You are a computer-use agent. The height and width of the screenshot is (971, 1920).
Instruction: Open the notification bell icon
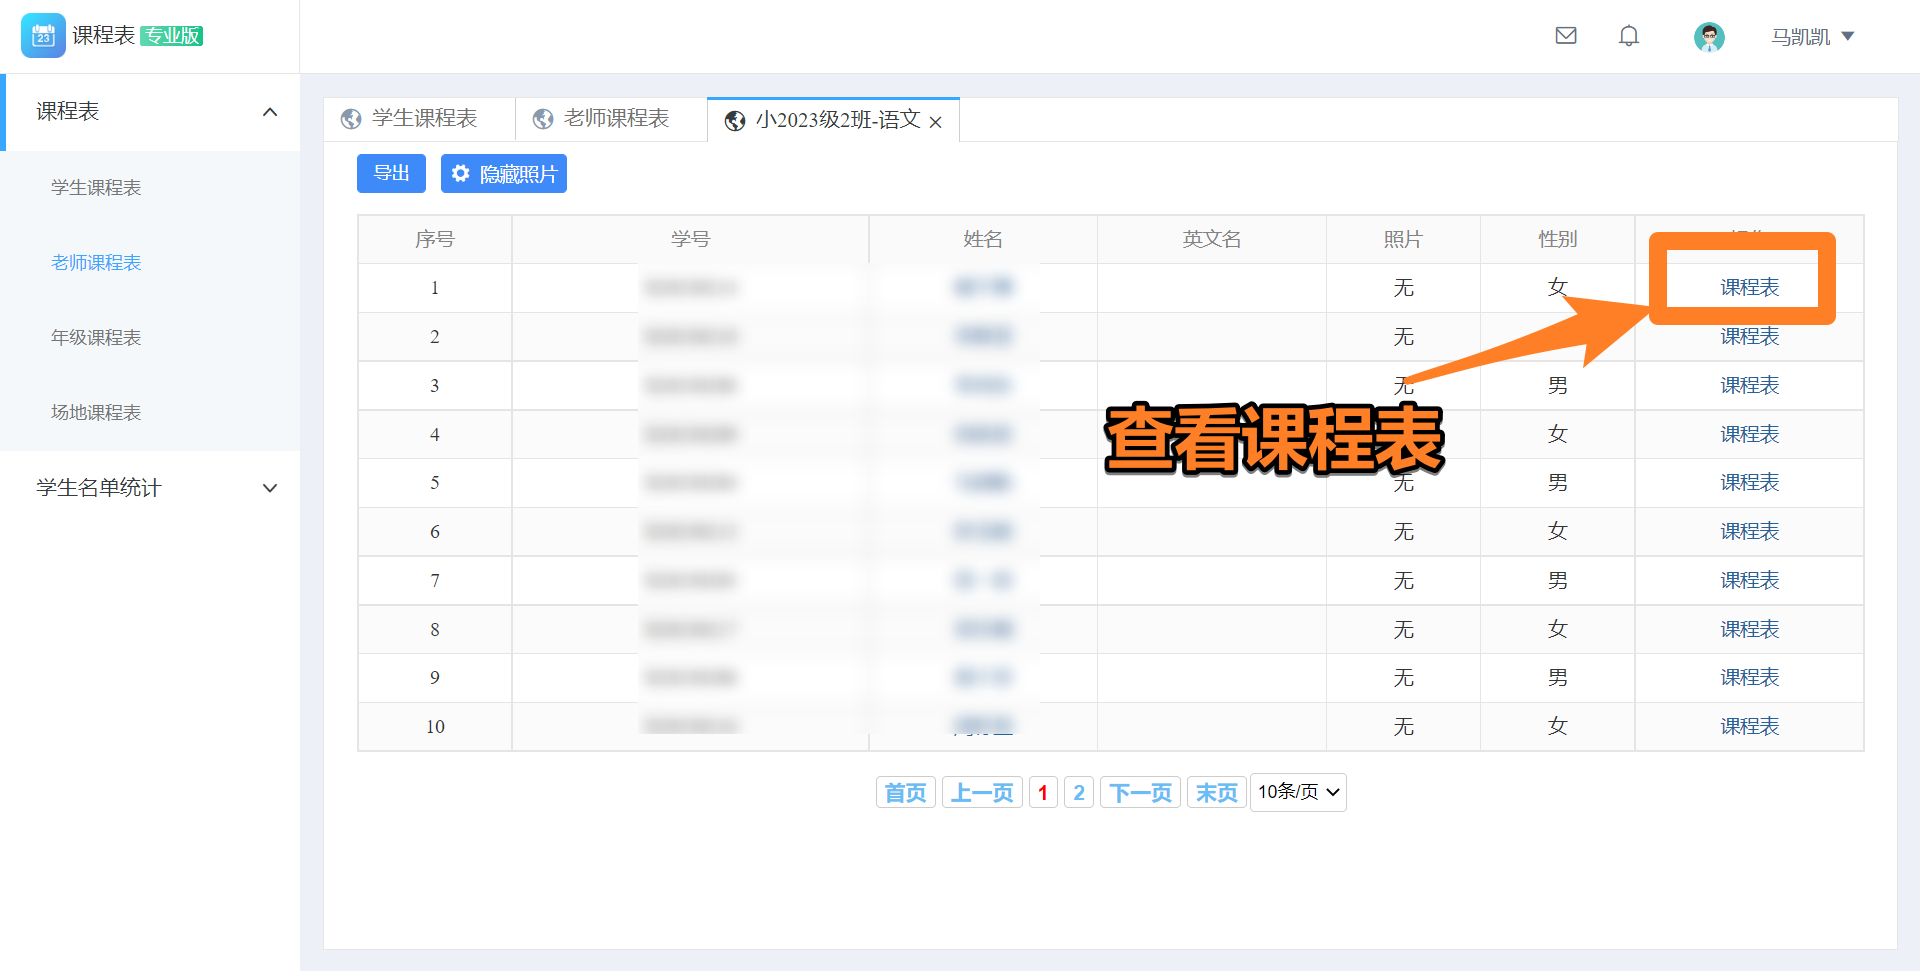(1629, 36)
